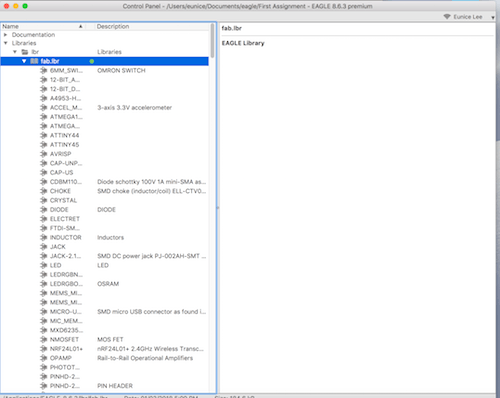Click the device icon beside OPAMP

tap(43, 358)
